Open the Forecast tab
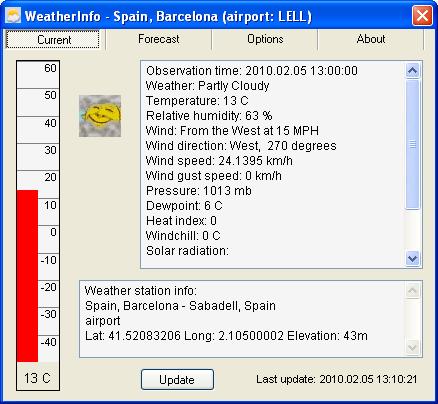438x404 pixels. [x=159, y=39]
